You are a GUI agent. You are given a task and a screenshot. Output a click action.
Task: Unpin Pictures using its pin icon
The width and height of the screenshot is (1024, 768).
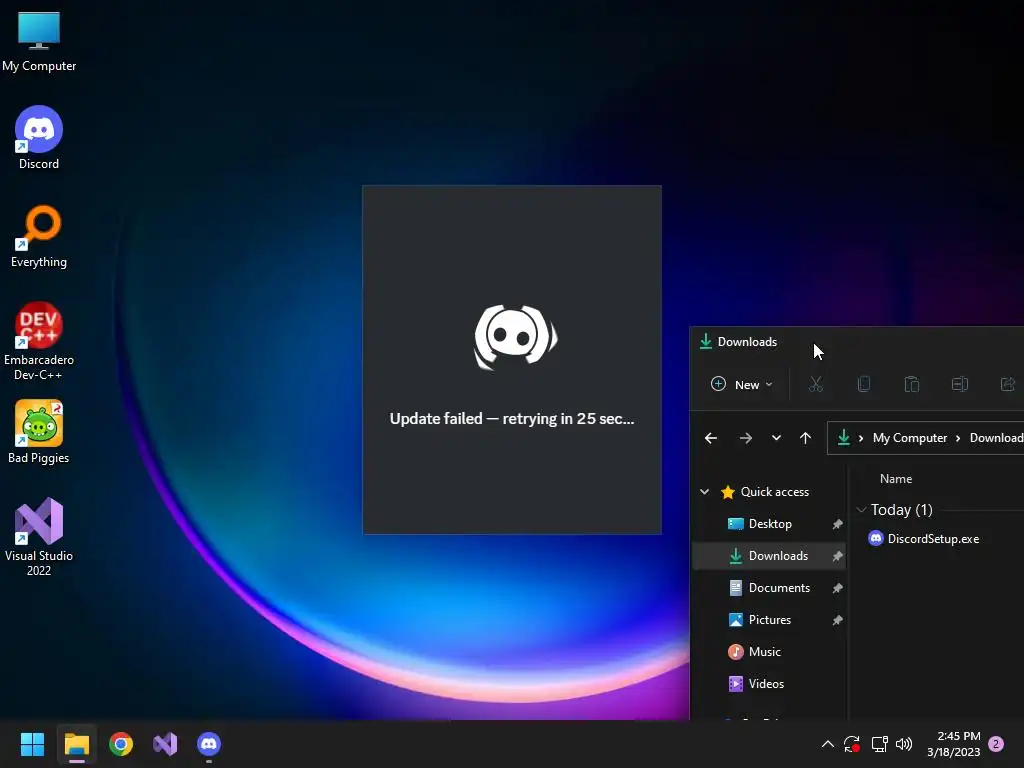837,620
